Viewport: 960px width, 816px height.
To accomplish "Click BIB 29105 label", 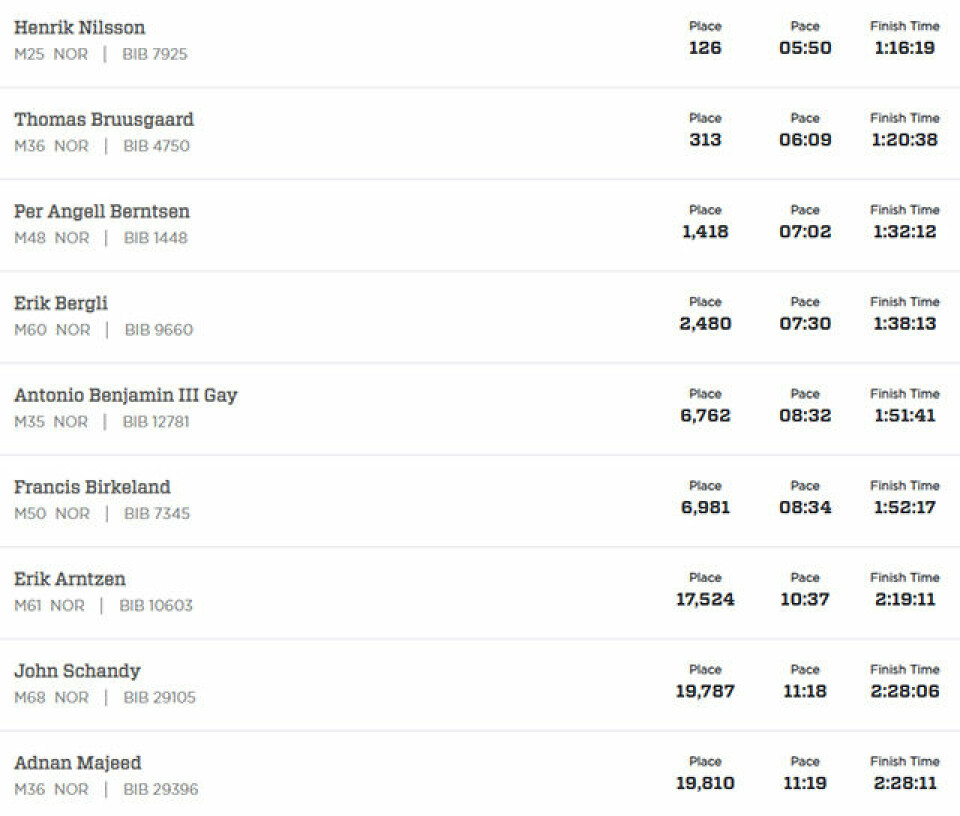I will pyautogui.click(x=159, y=697).
